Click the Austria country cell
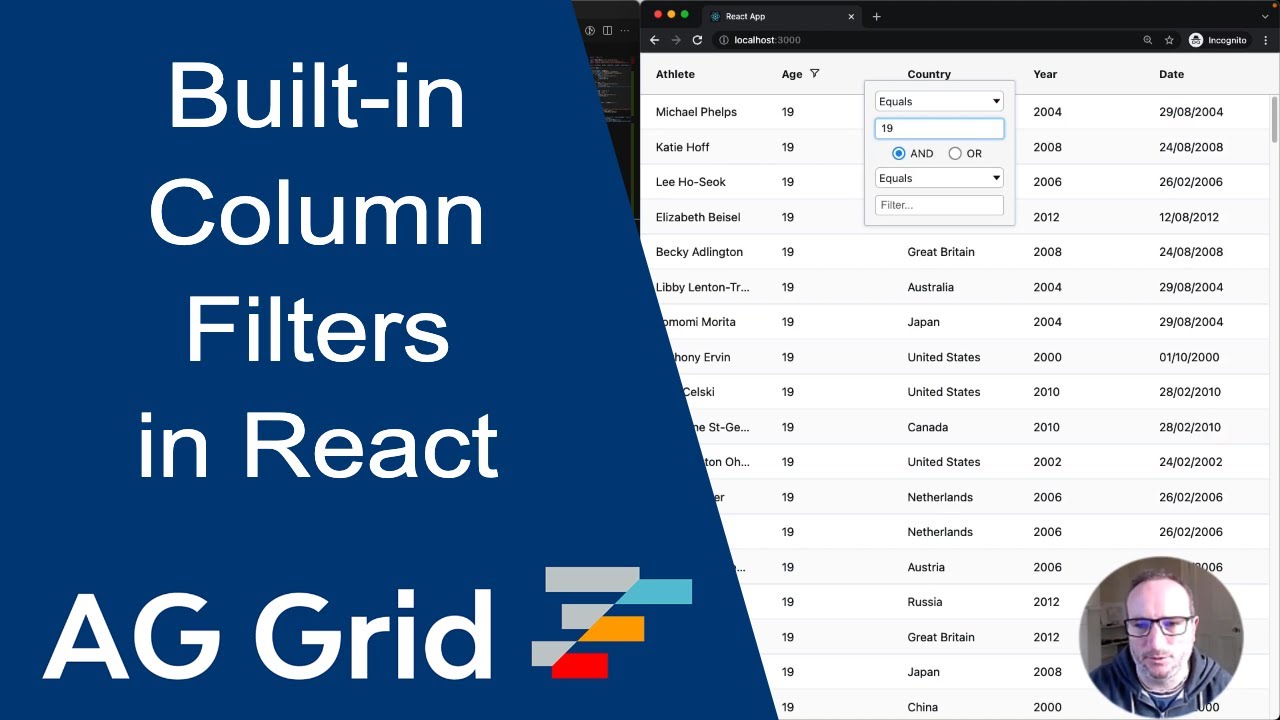Viewport: 1280px width, 720px height. pos(926,567)
